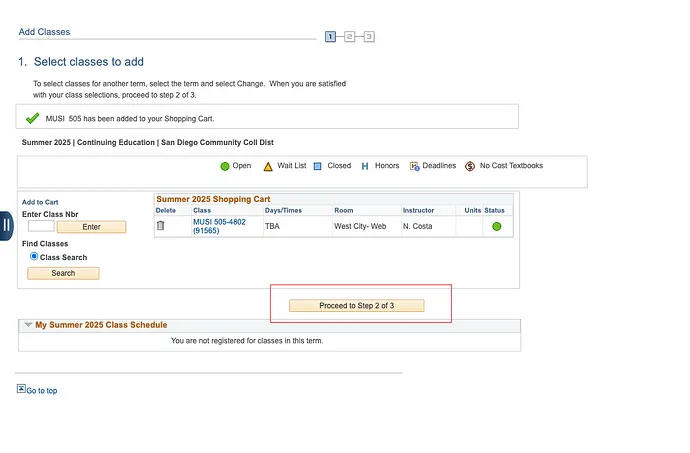Click the No Cost Textbooks icon
The width and height of the screenshot is (690, 453).
(470, 166)
